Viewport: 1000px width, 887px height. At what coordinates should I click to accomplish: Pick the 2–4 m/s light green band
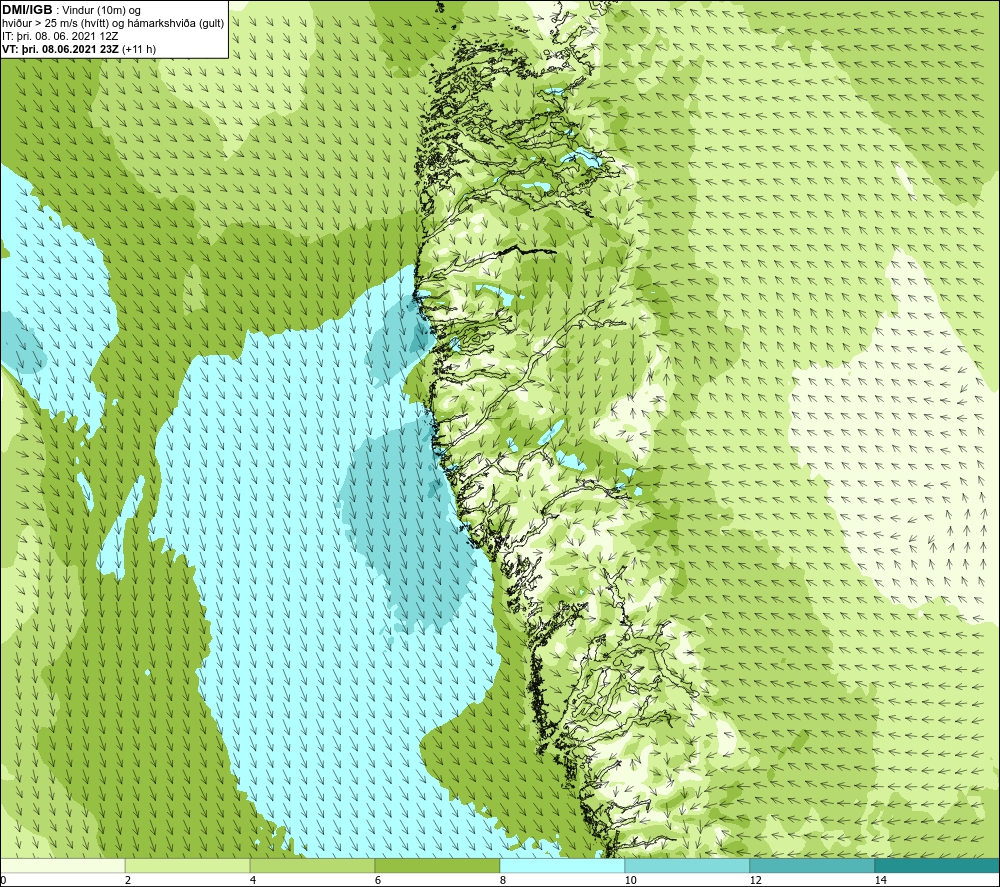pyautogui.click(x=188, y=865)
